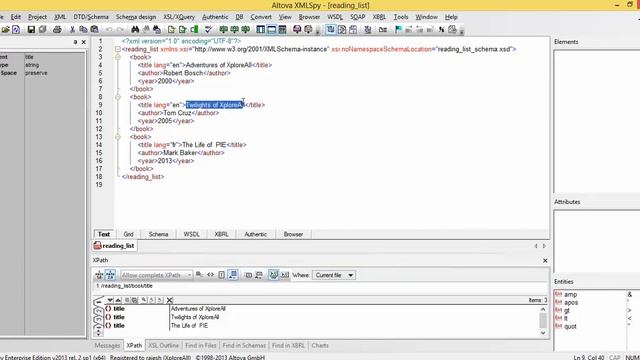Screen dimensions: 640x360
Task: Click the show header <> icon in XPath toolbar
Action: click(210, 275)
